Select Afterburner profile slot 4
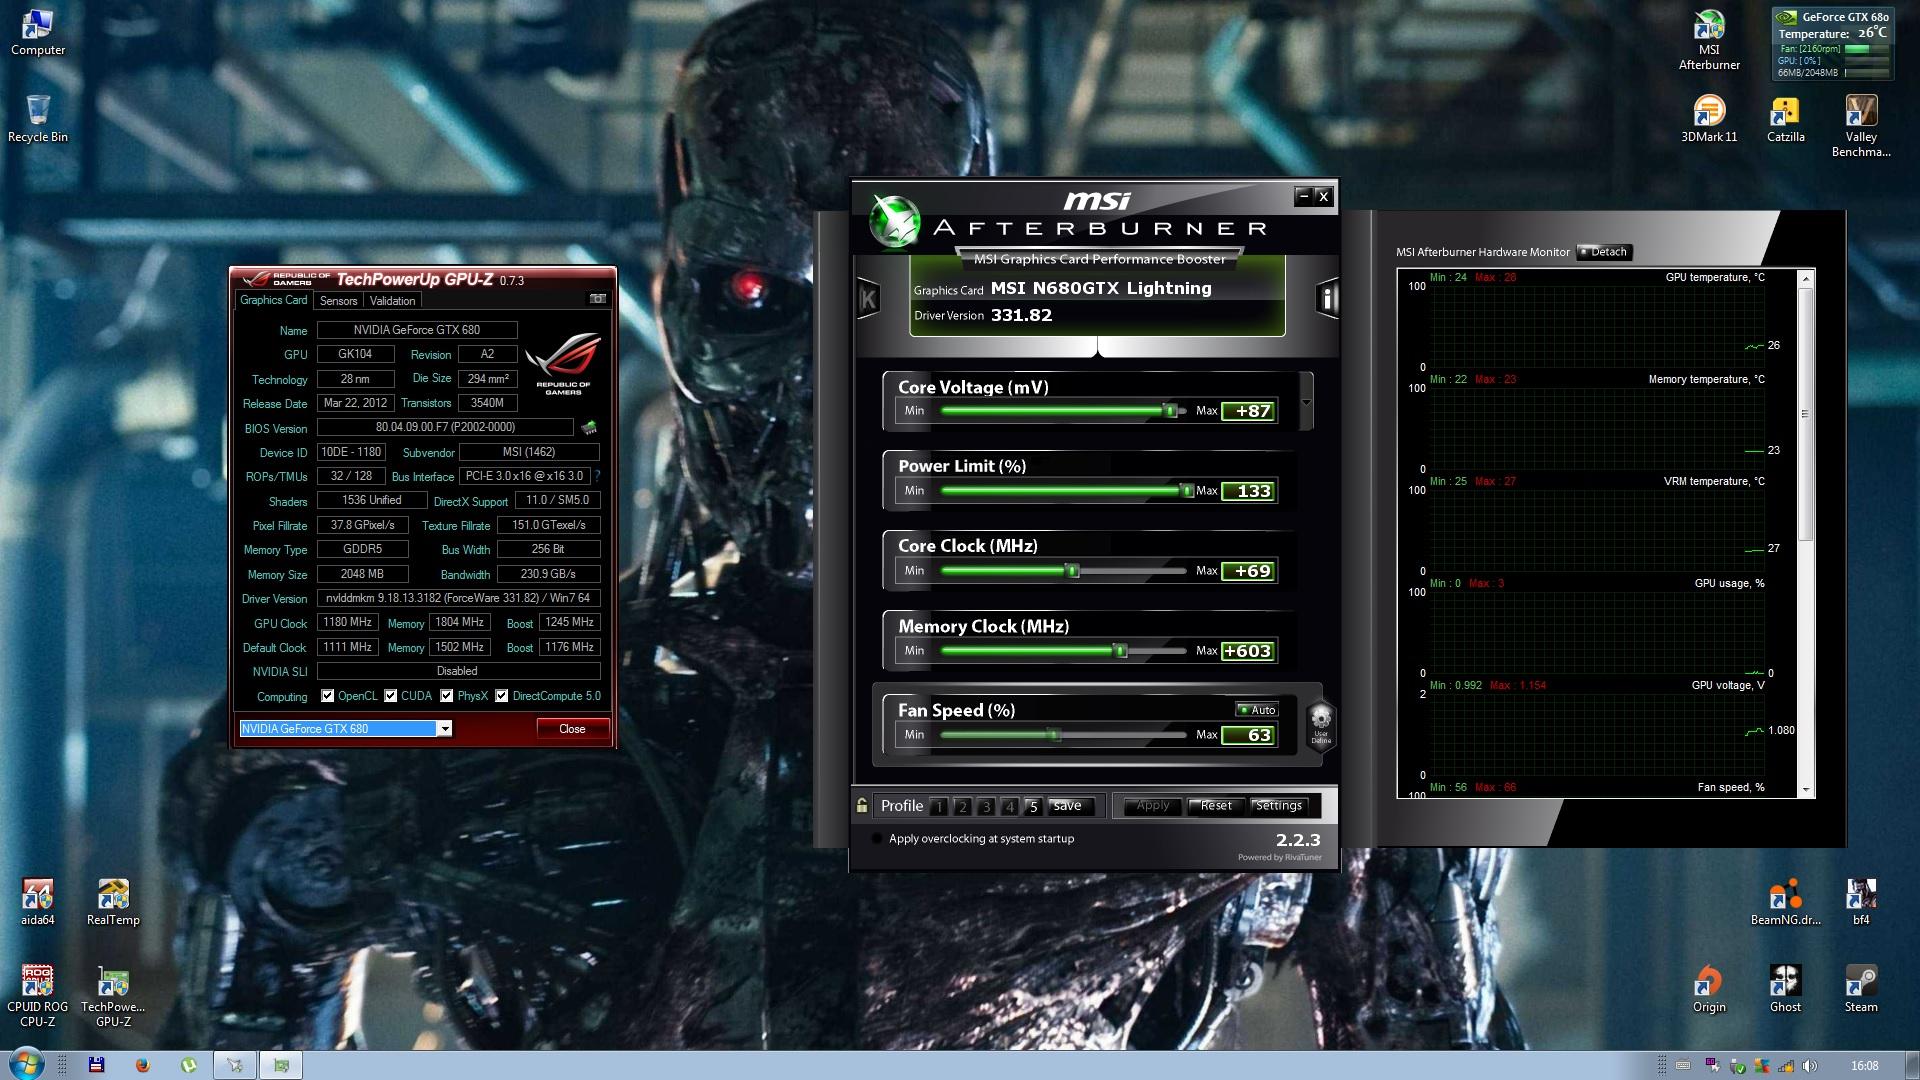 [1010, 806]
